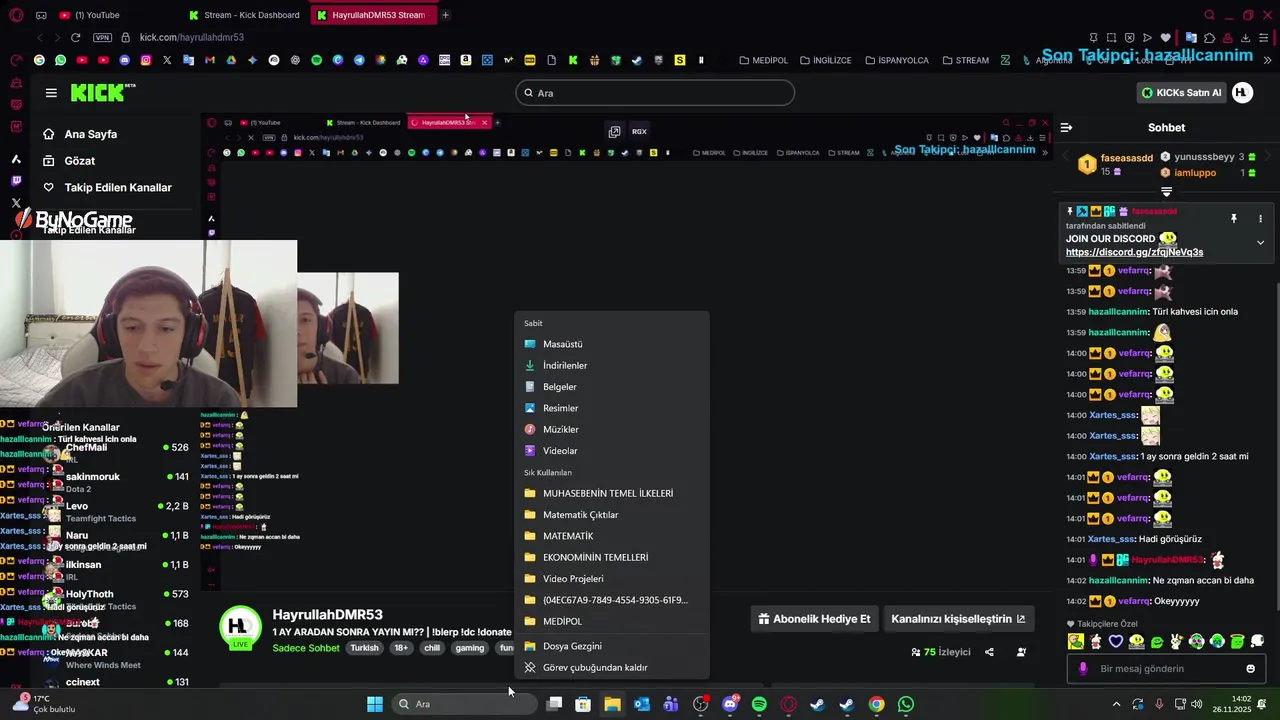The width and height of the screenshot is (1280, 720).
Task: Click Kanalınızı kişiselleştirin button
Action: click(958, 619)
